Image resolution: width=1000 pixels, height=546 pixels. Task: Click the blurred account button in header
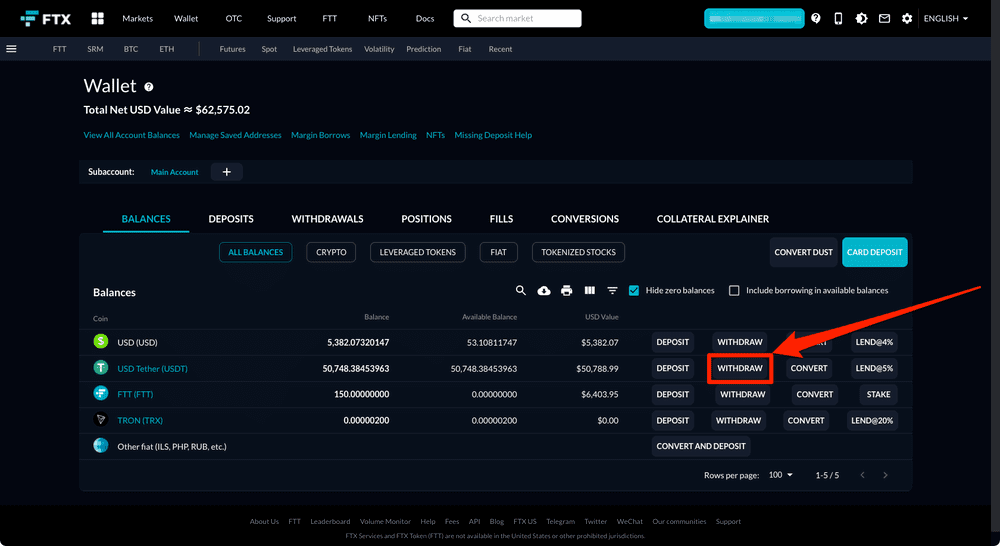(x=754, y=18)
